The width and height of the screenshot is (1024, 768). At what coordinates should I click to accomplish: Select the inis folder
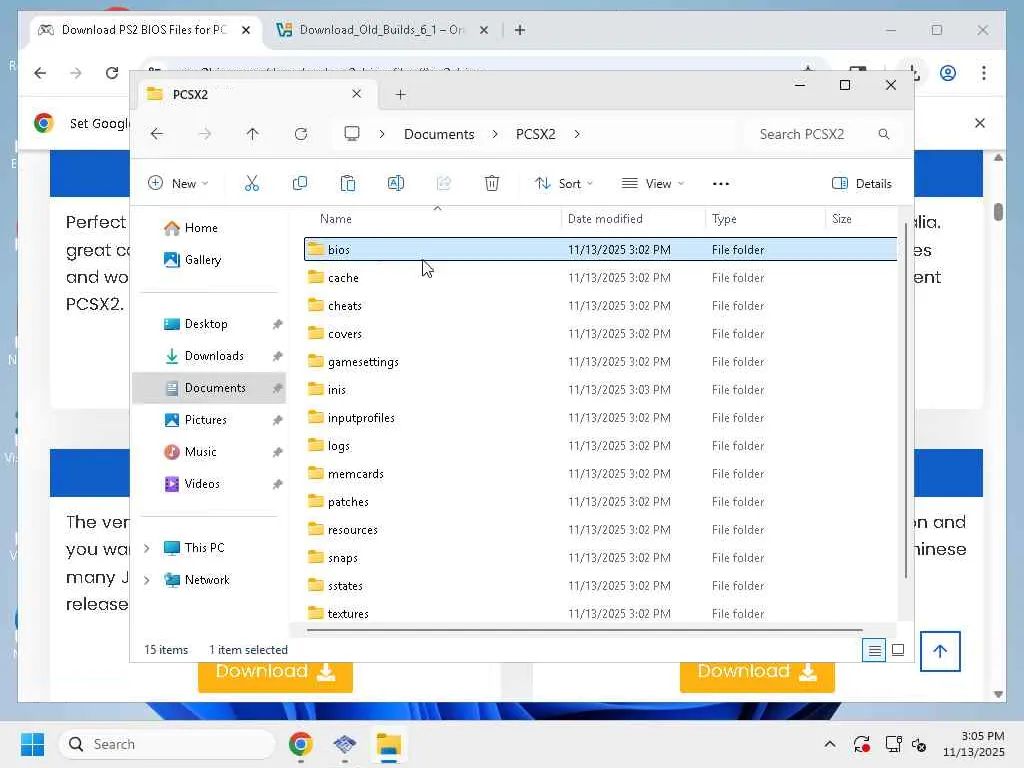point(600,390)
